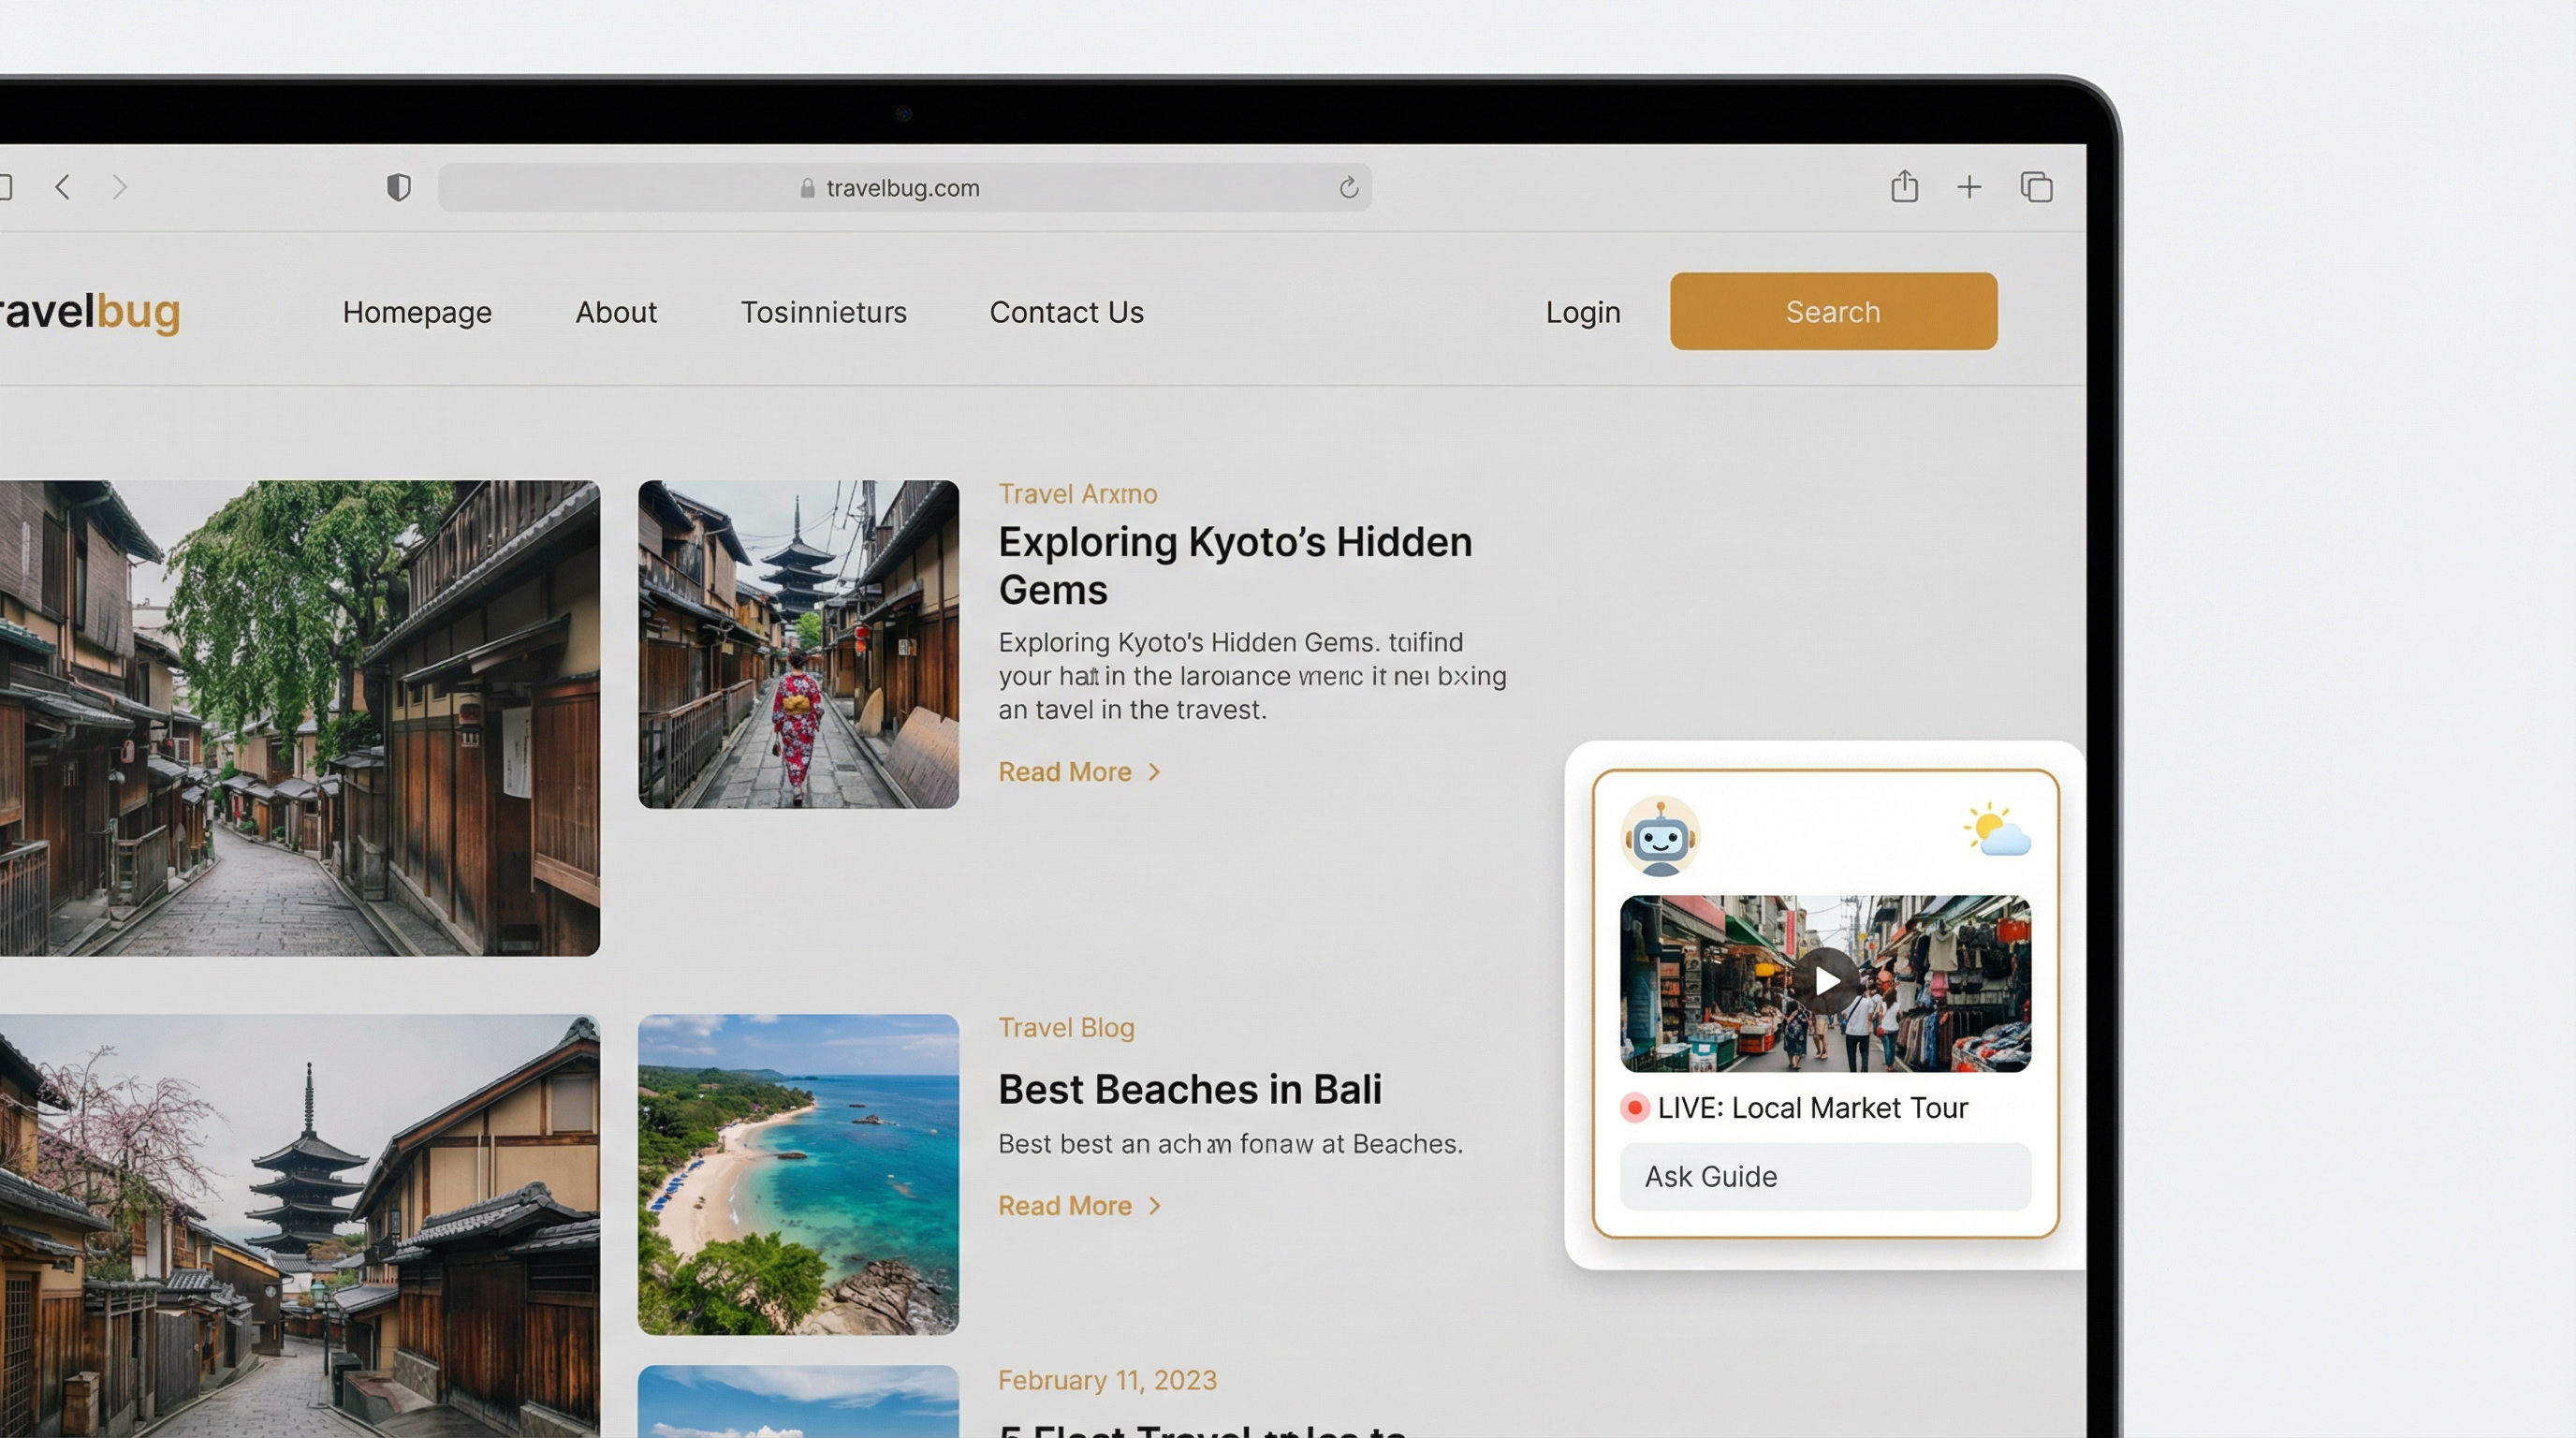Open the privacy shield icon
Screen dimensions: 2576x1438
click(398, 187)
